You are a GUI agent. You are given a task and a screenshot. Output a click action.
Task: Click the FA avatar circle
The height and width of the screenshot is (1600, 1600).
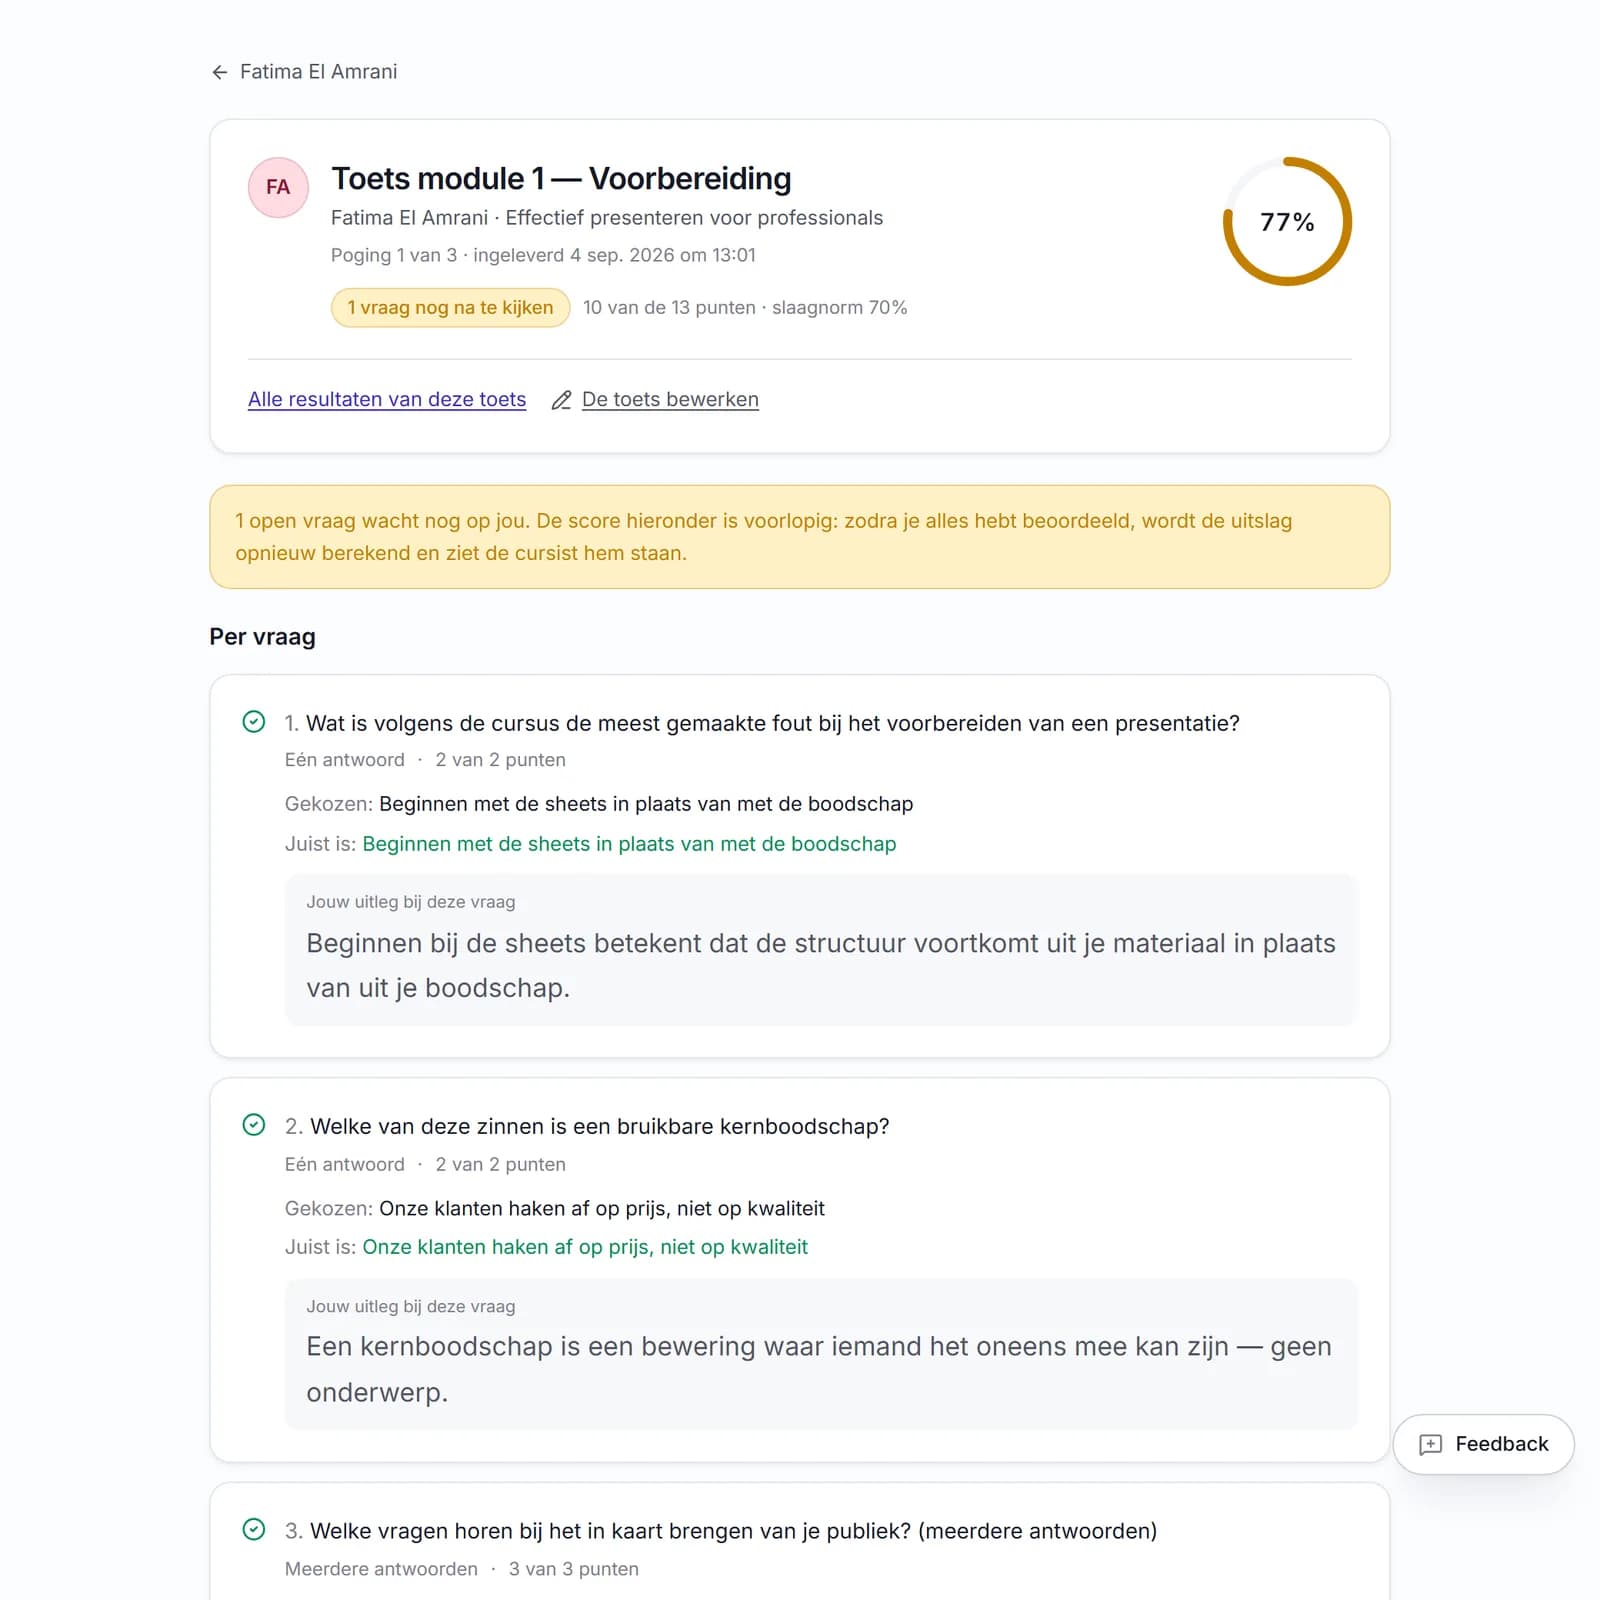click(x=278, y=187)
